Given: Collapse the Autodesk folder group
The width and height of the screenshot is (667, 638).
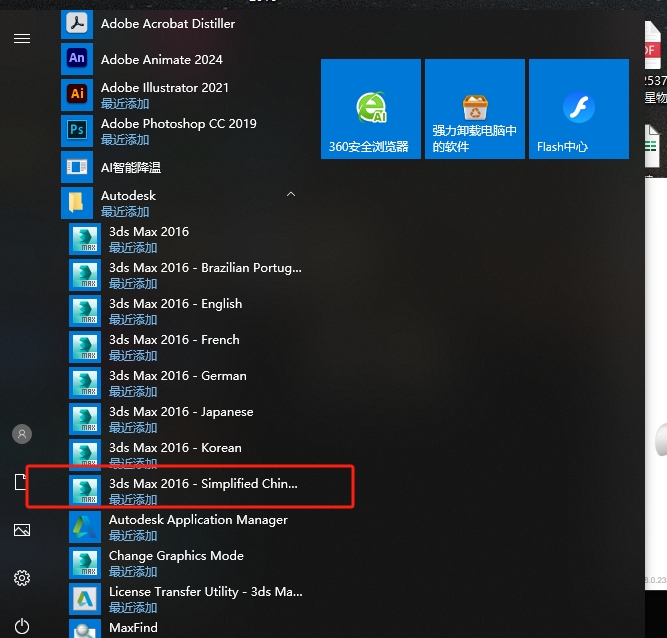Looking at the screenshot, I should tap(128, 202).
